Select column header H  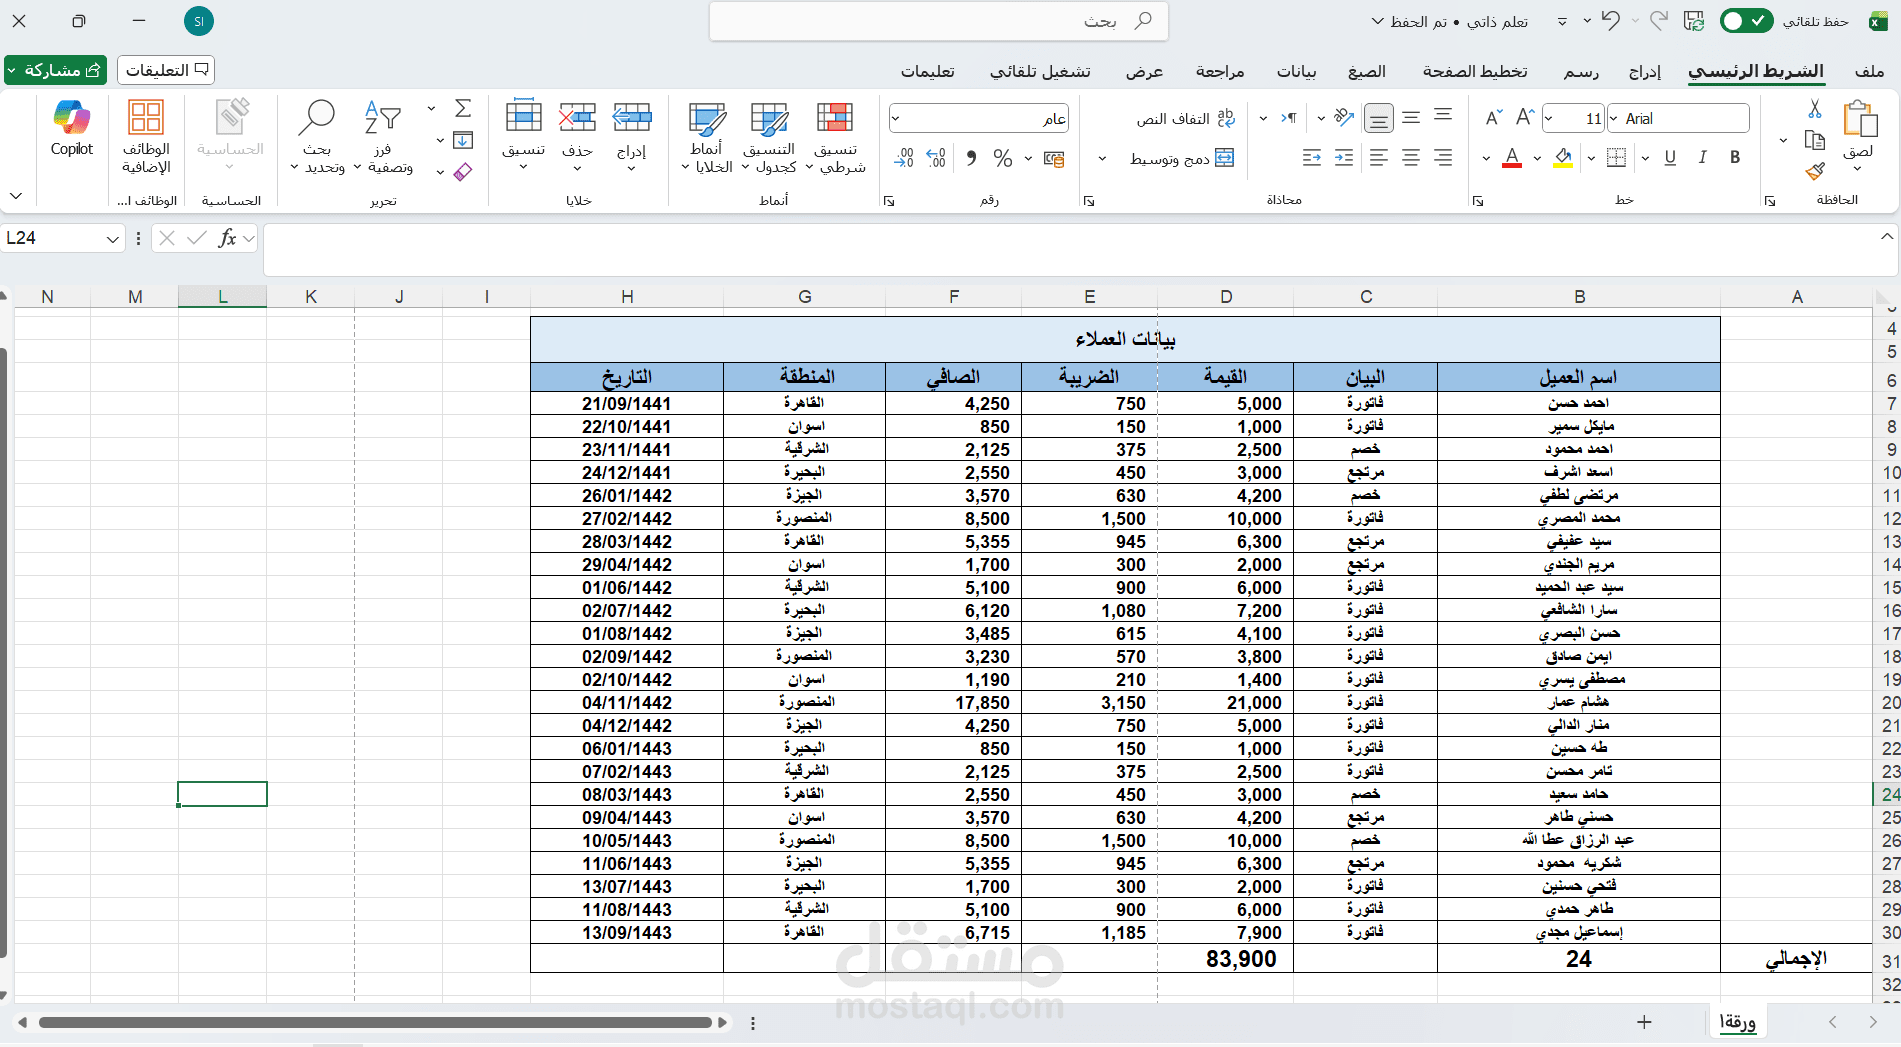[x=627, y=296]
